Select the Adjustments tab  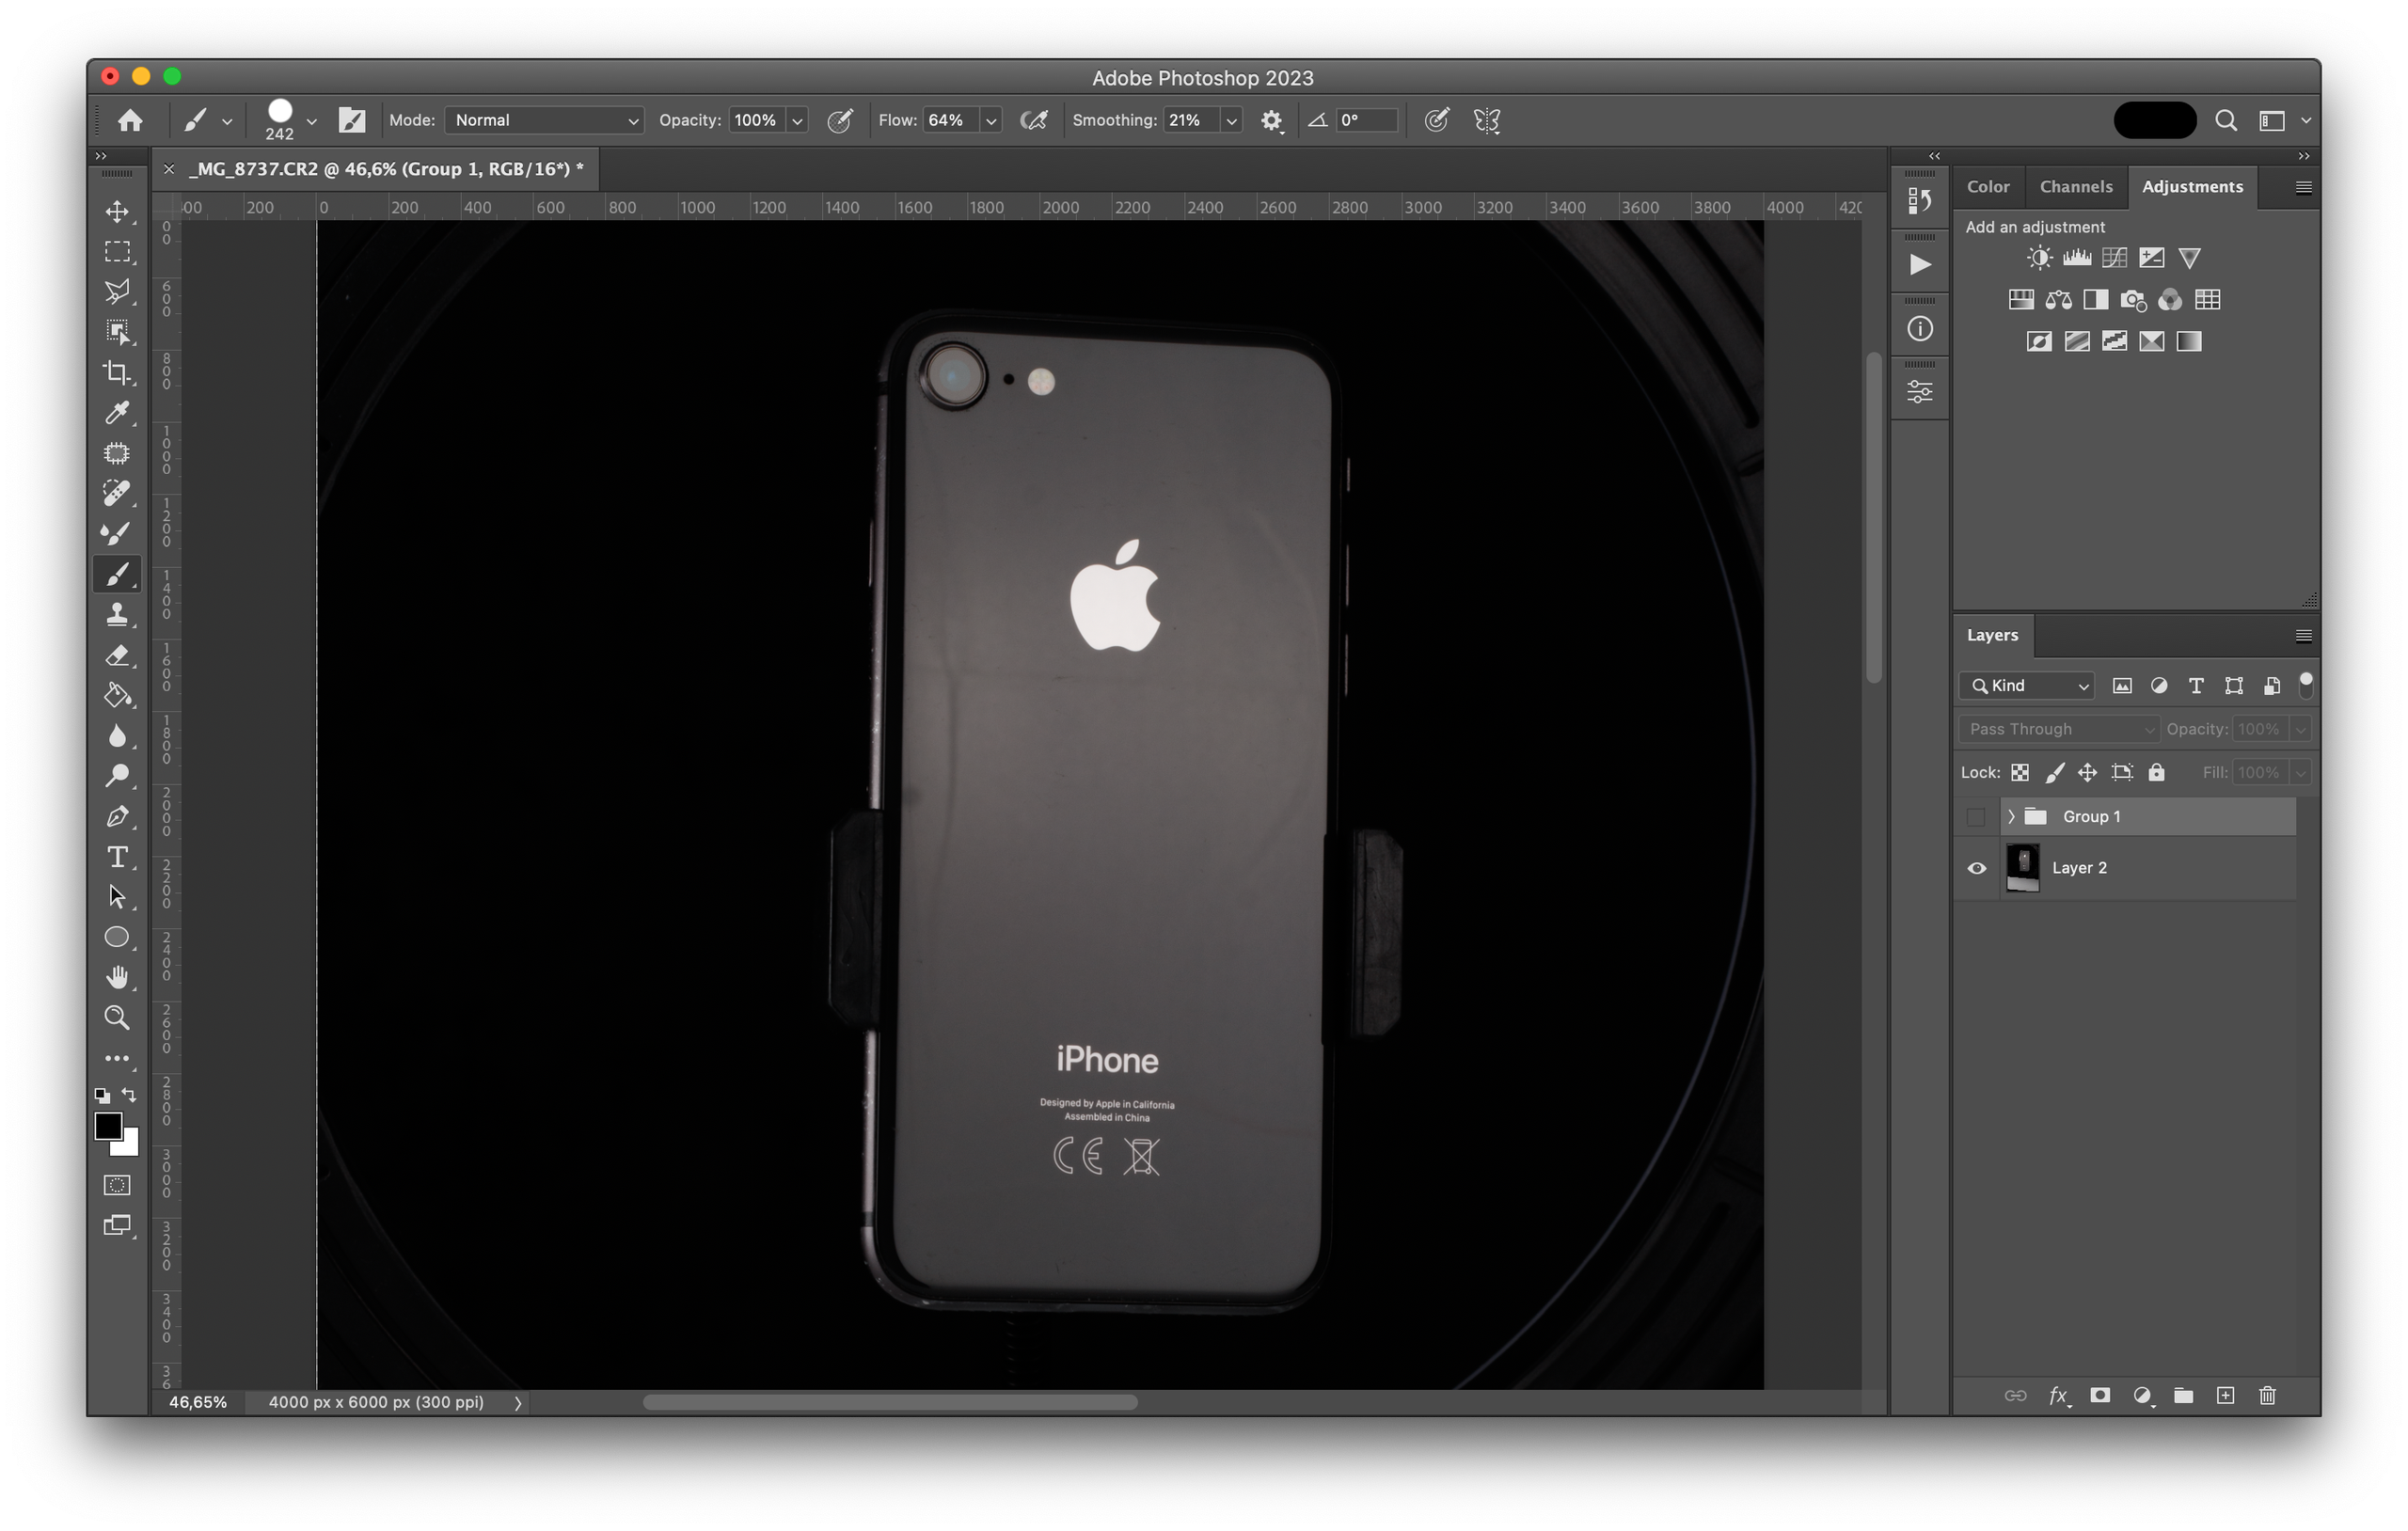2192,187
